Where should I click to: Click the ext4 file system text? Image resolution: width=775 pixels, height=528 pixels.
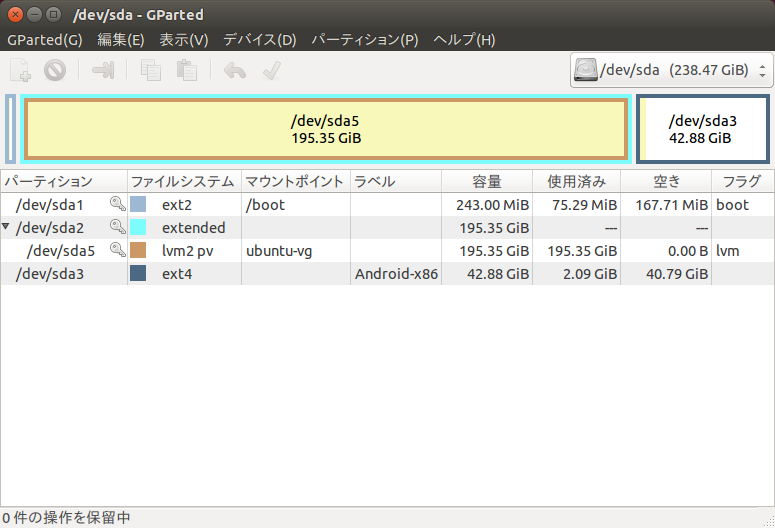pos(176,274)
